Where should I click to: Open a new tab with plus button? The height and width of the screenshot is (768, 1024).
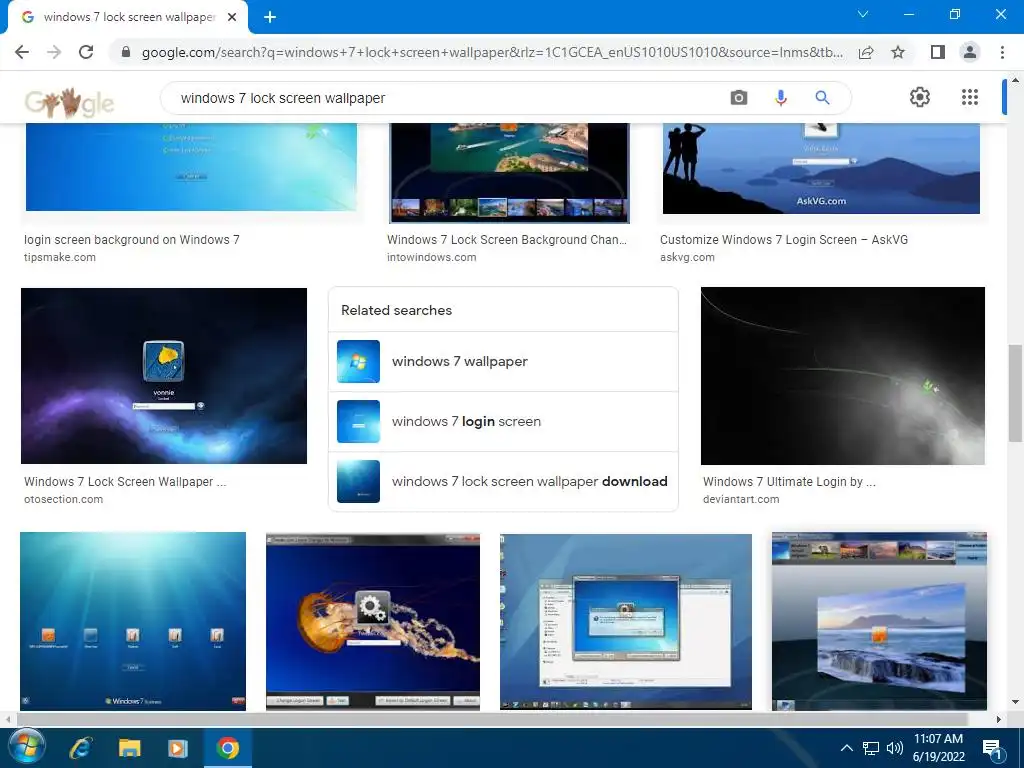[270, 17]
